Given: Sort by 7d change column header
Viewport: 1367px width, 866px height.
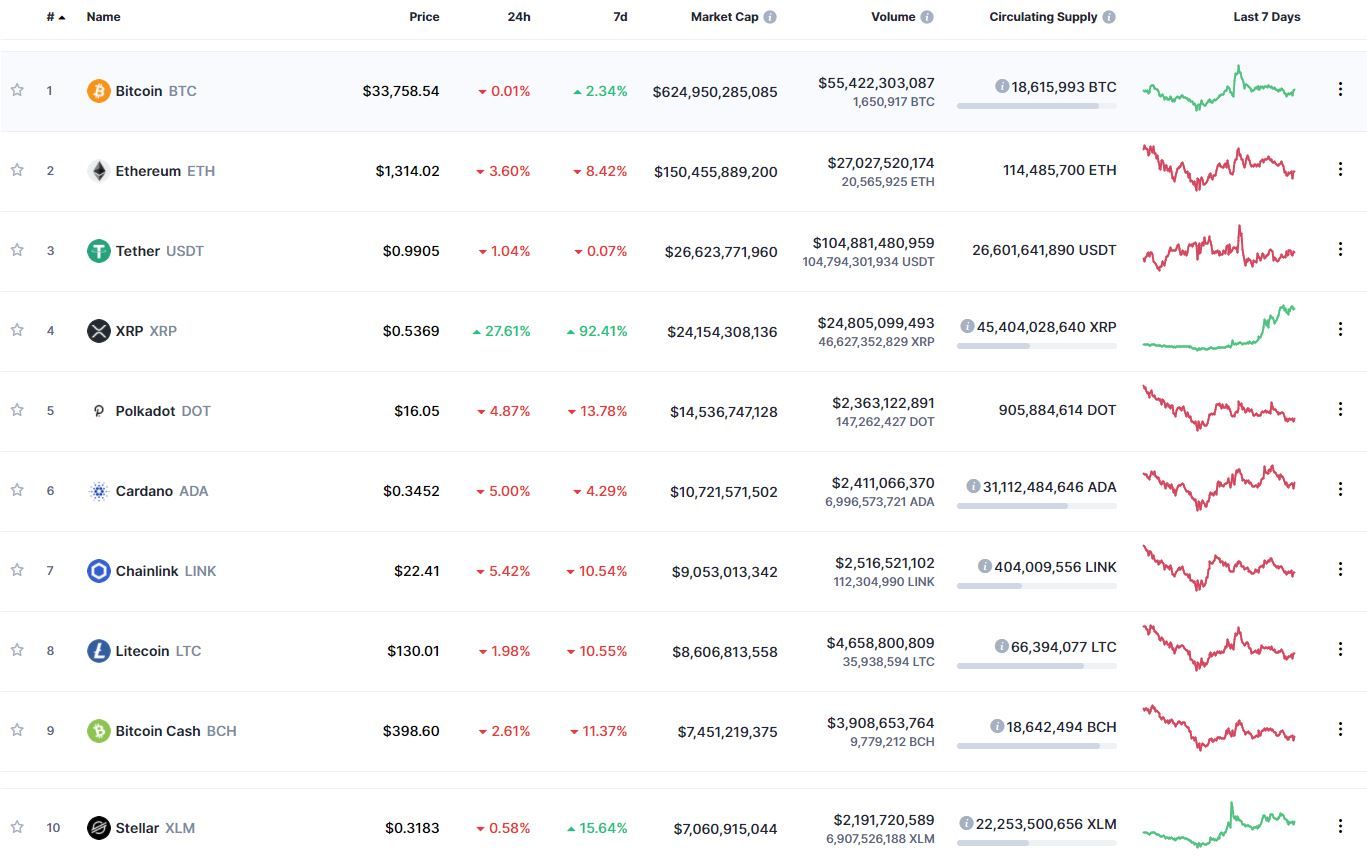Looking at the screenshot, I should pos(620,17).
